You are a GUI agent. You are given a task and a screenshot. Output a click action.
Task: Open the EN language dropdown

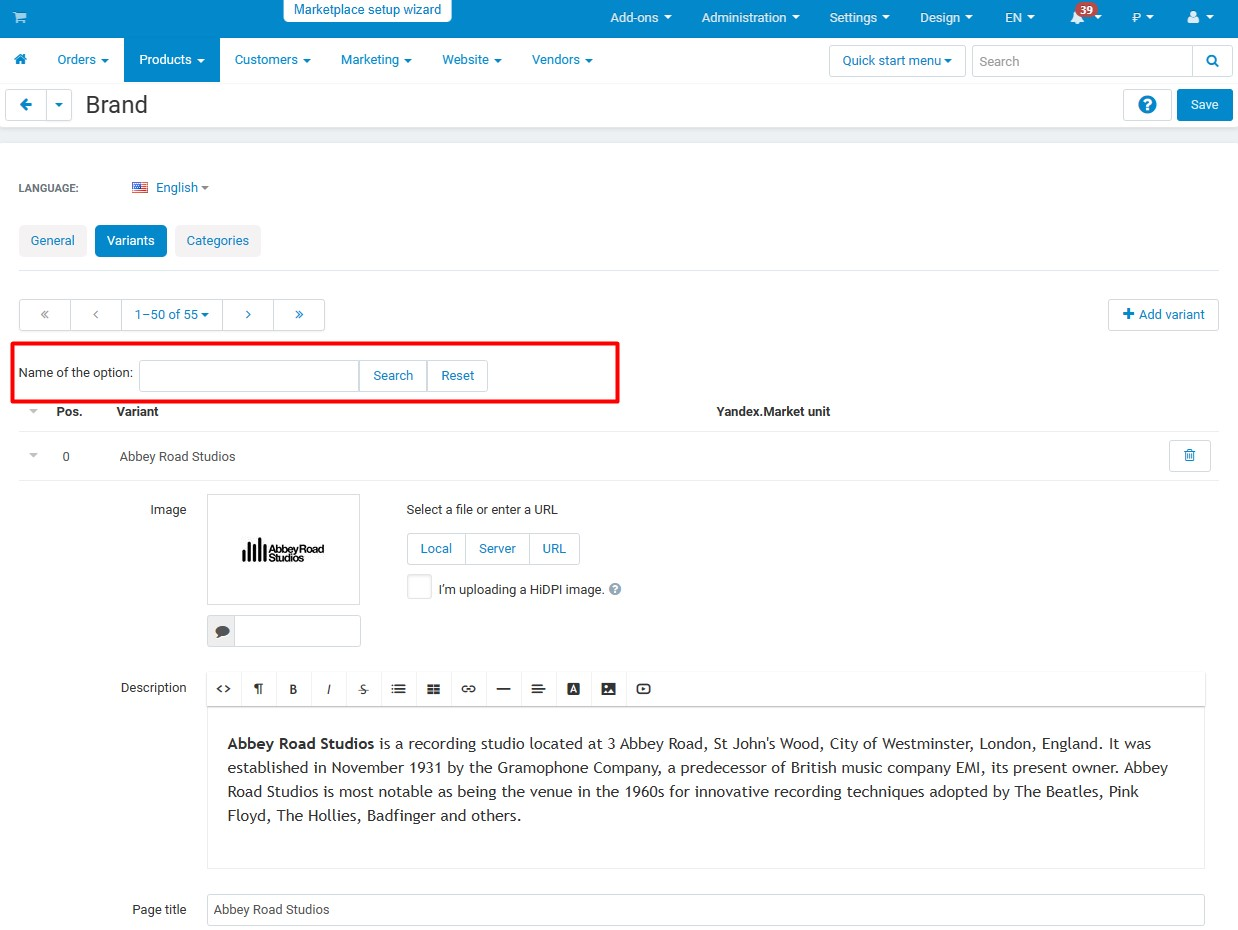[x=1019, y=18]
